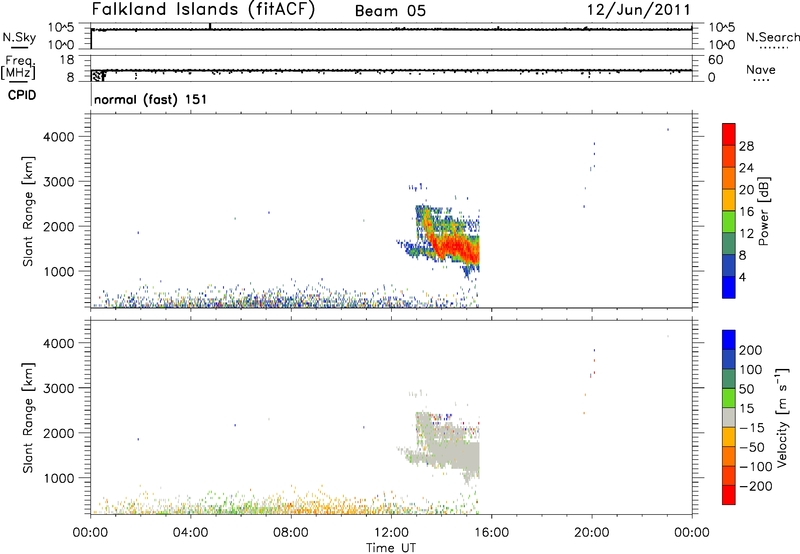Click the date '12/Jun/2011'
This screenshot has width=800, height=554.
638,10
